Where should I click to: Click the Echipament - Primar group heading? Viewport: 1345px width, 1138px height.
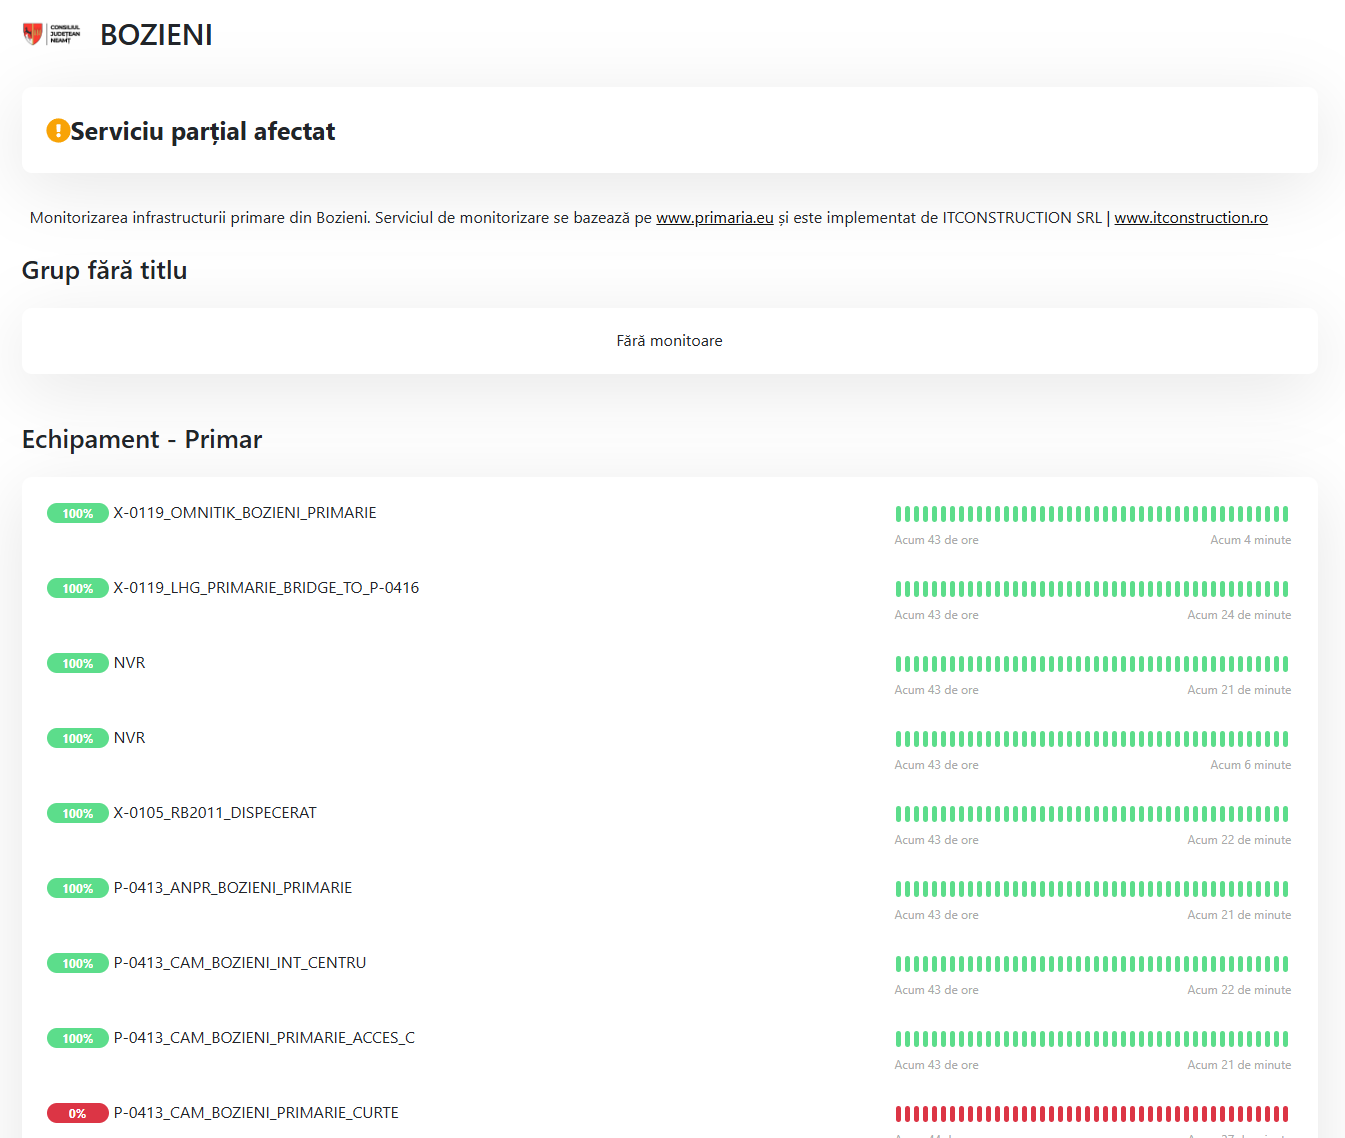tap(142, 440)
